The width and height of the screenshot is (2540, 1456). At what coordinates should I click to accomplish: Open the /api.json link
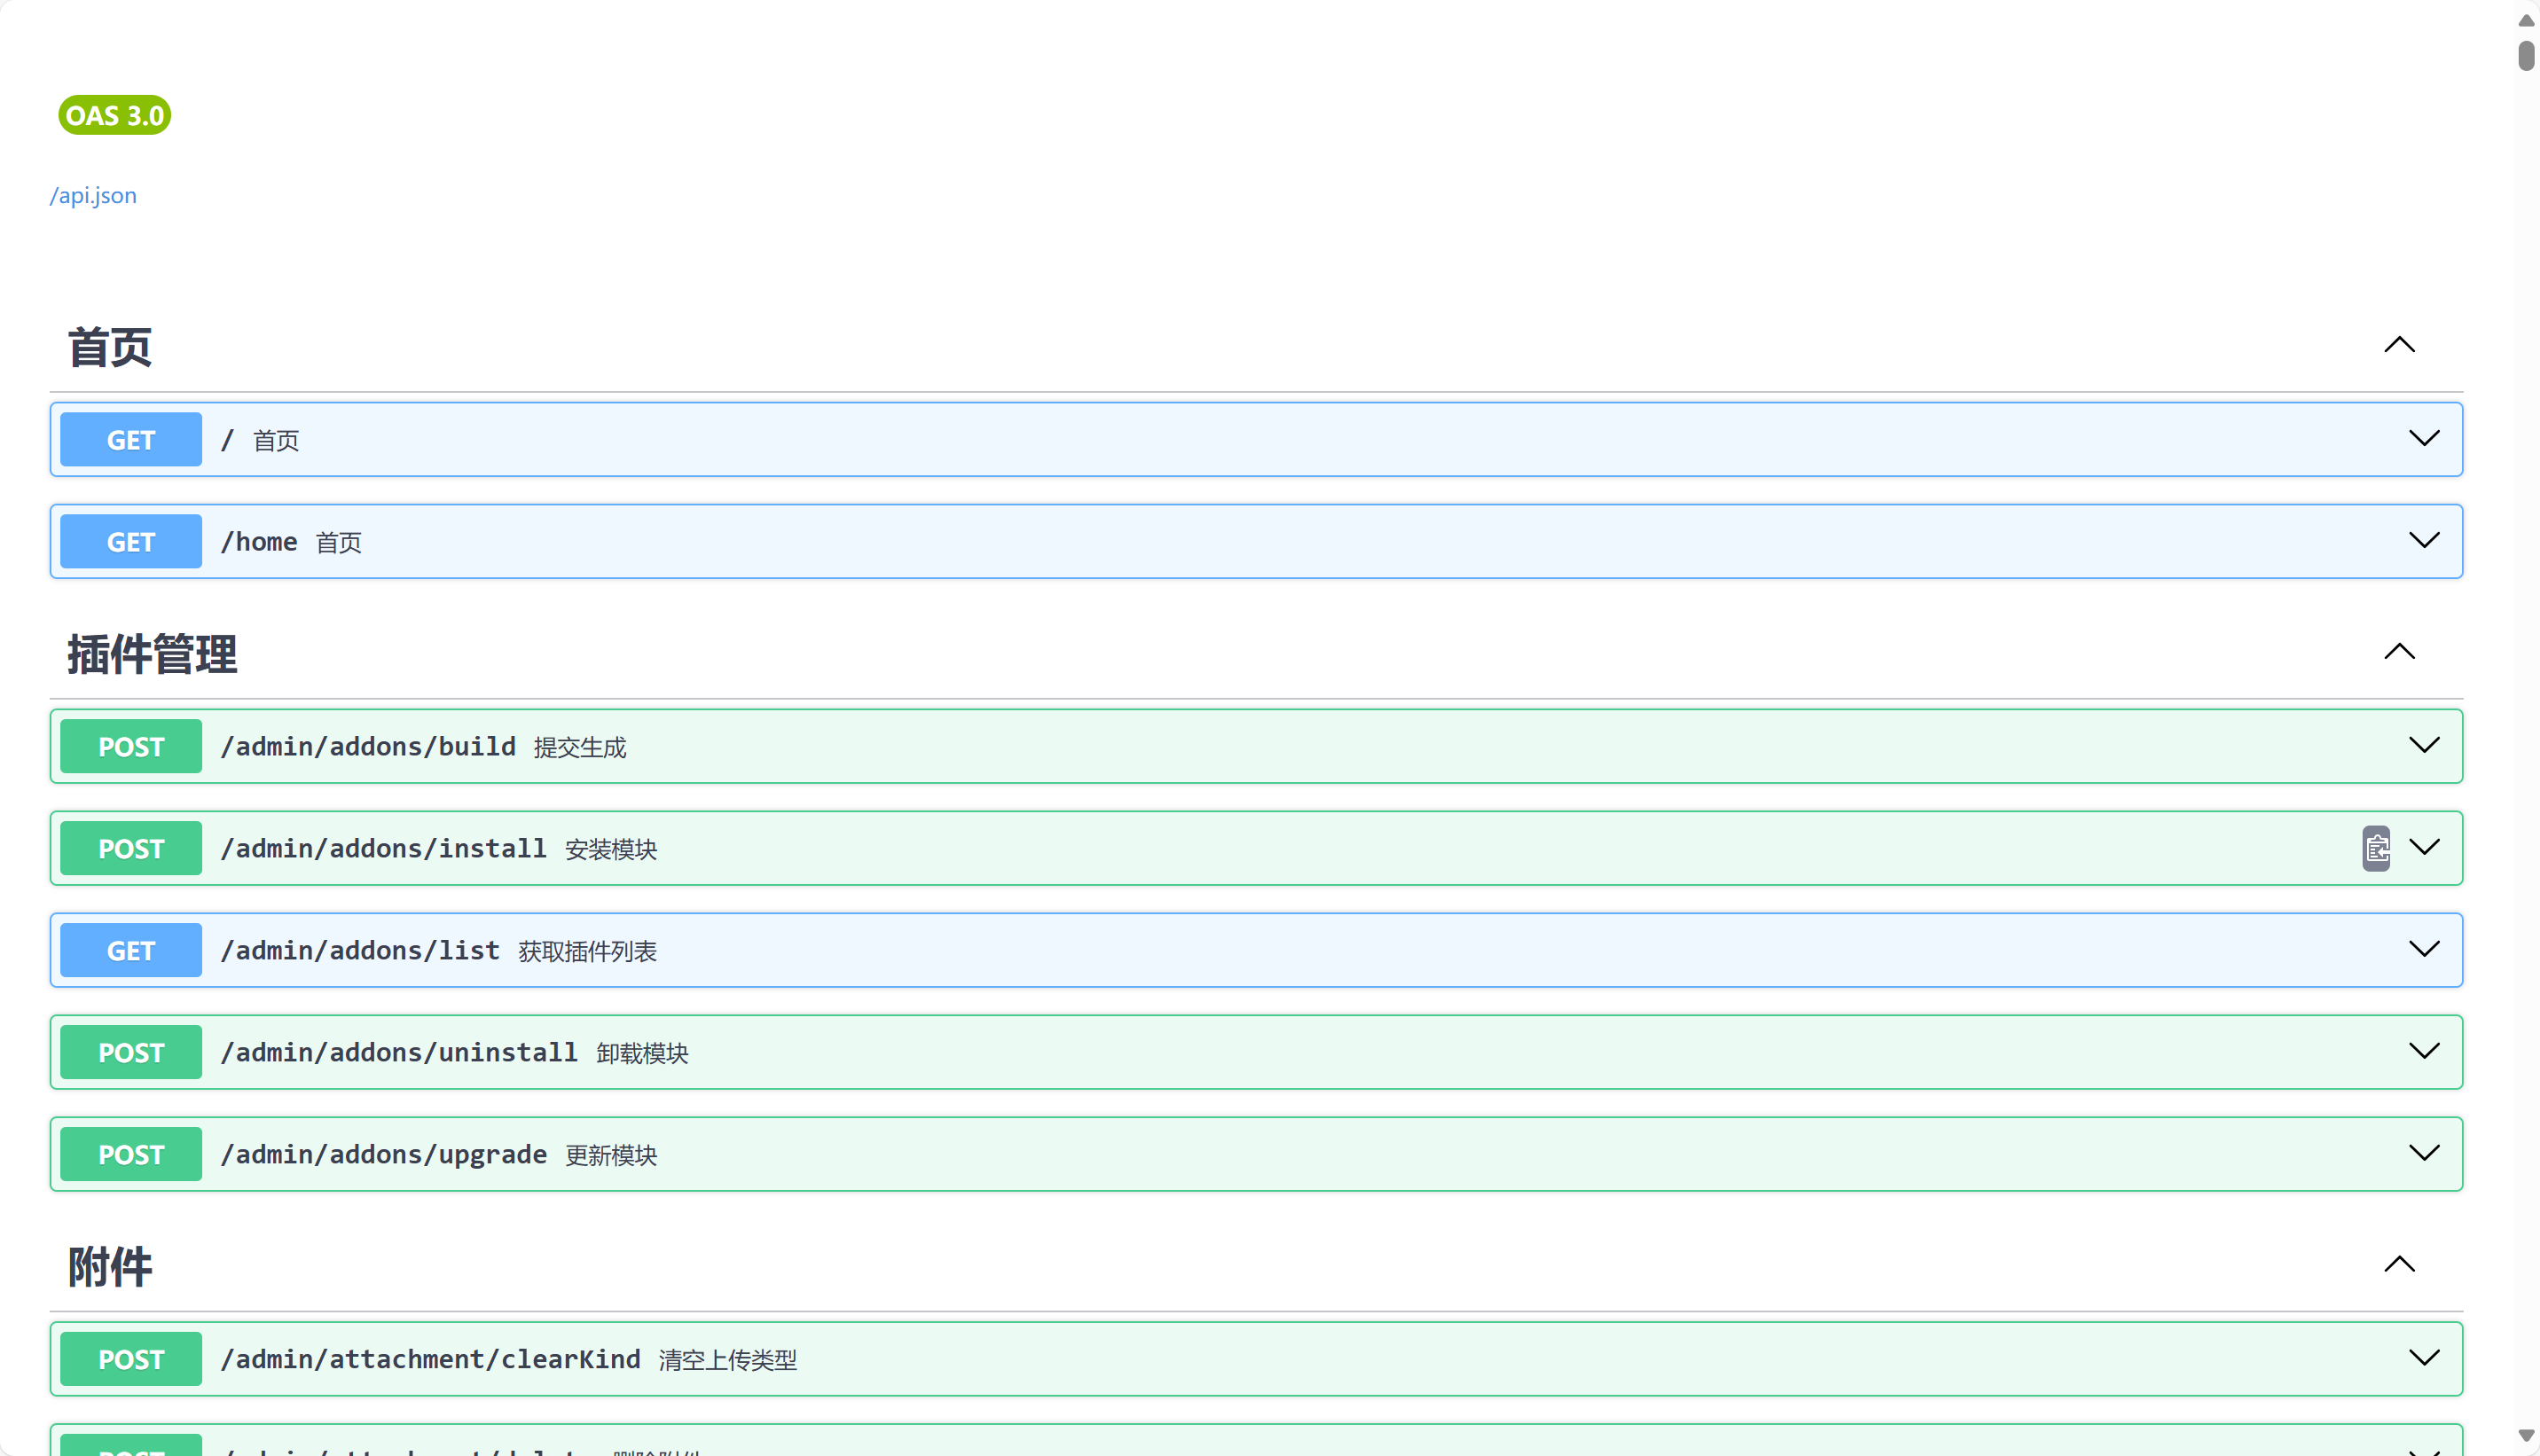click(x=93, y=195)
